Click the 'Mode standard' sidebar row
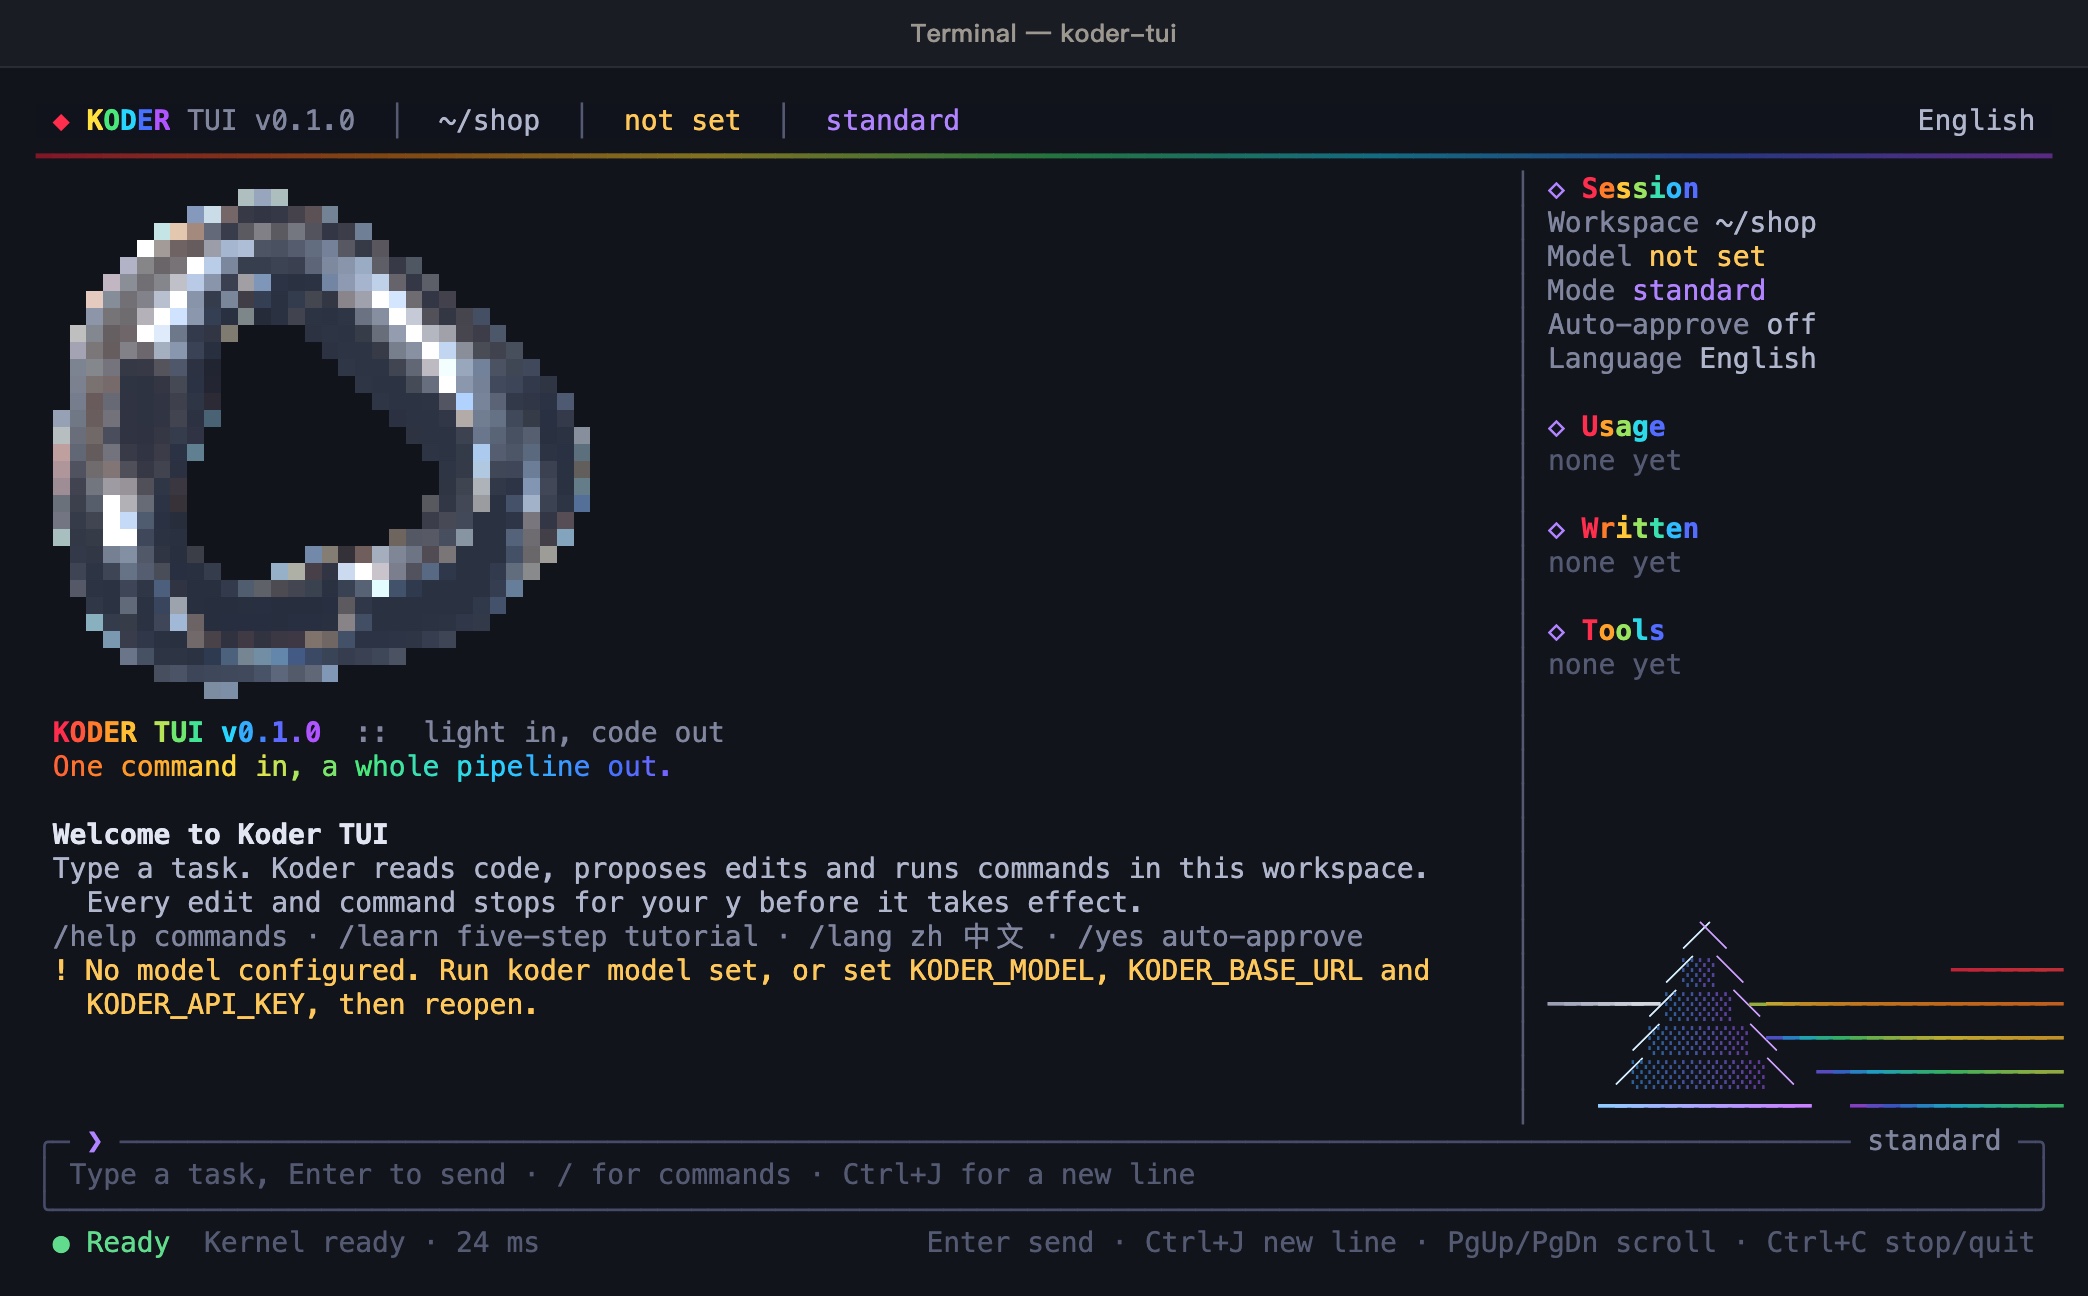2088x1296 pixels. click(1656, 291)
